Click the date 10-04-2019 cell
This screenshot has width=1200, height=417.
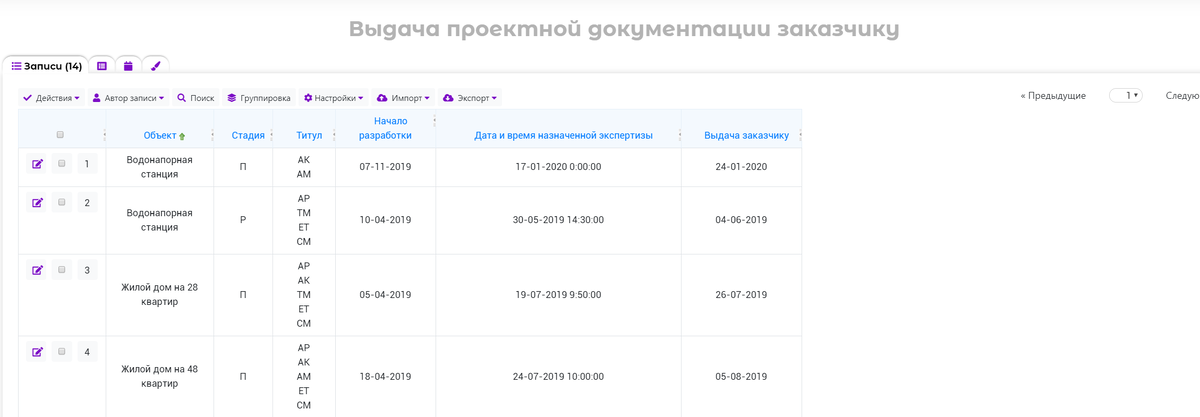385,220
